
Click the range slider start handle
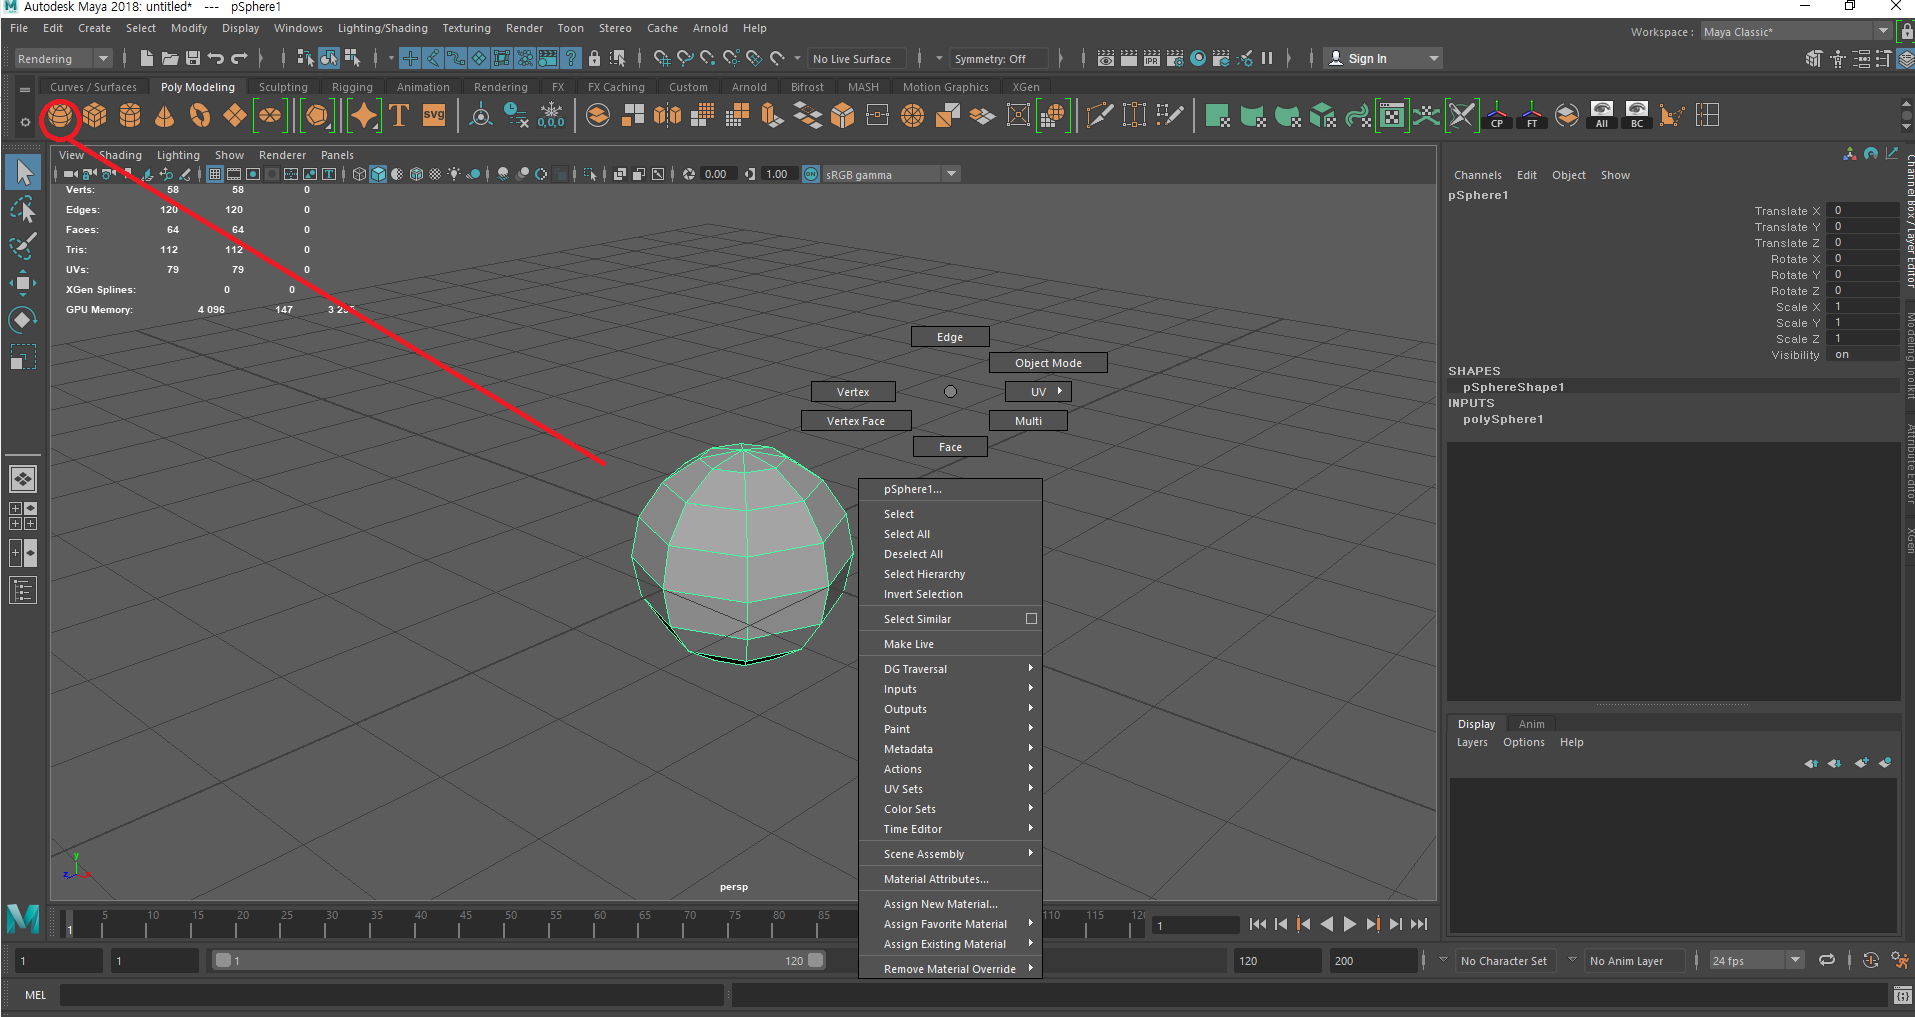tap(223, 960)
